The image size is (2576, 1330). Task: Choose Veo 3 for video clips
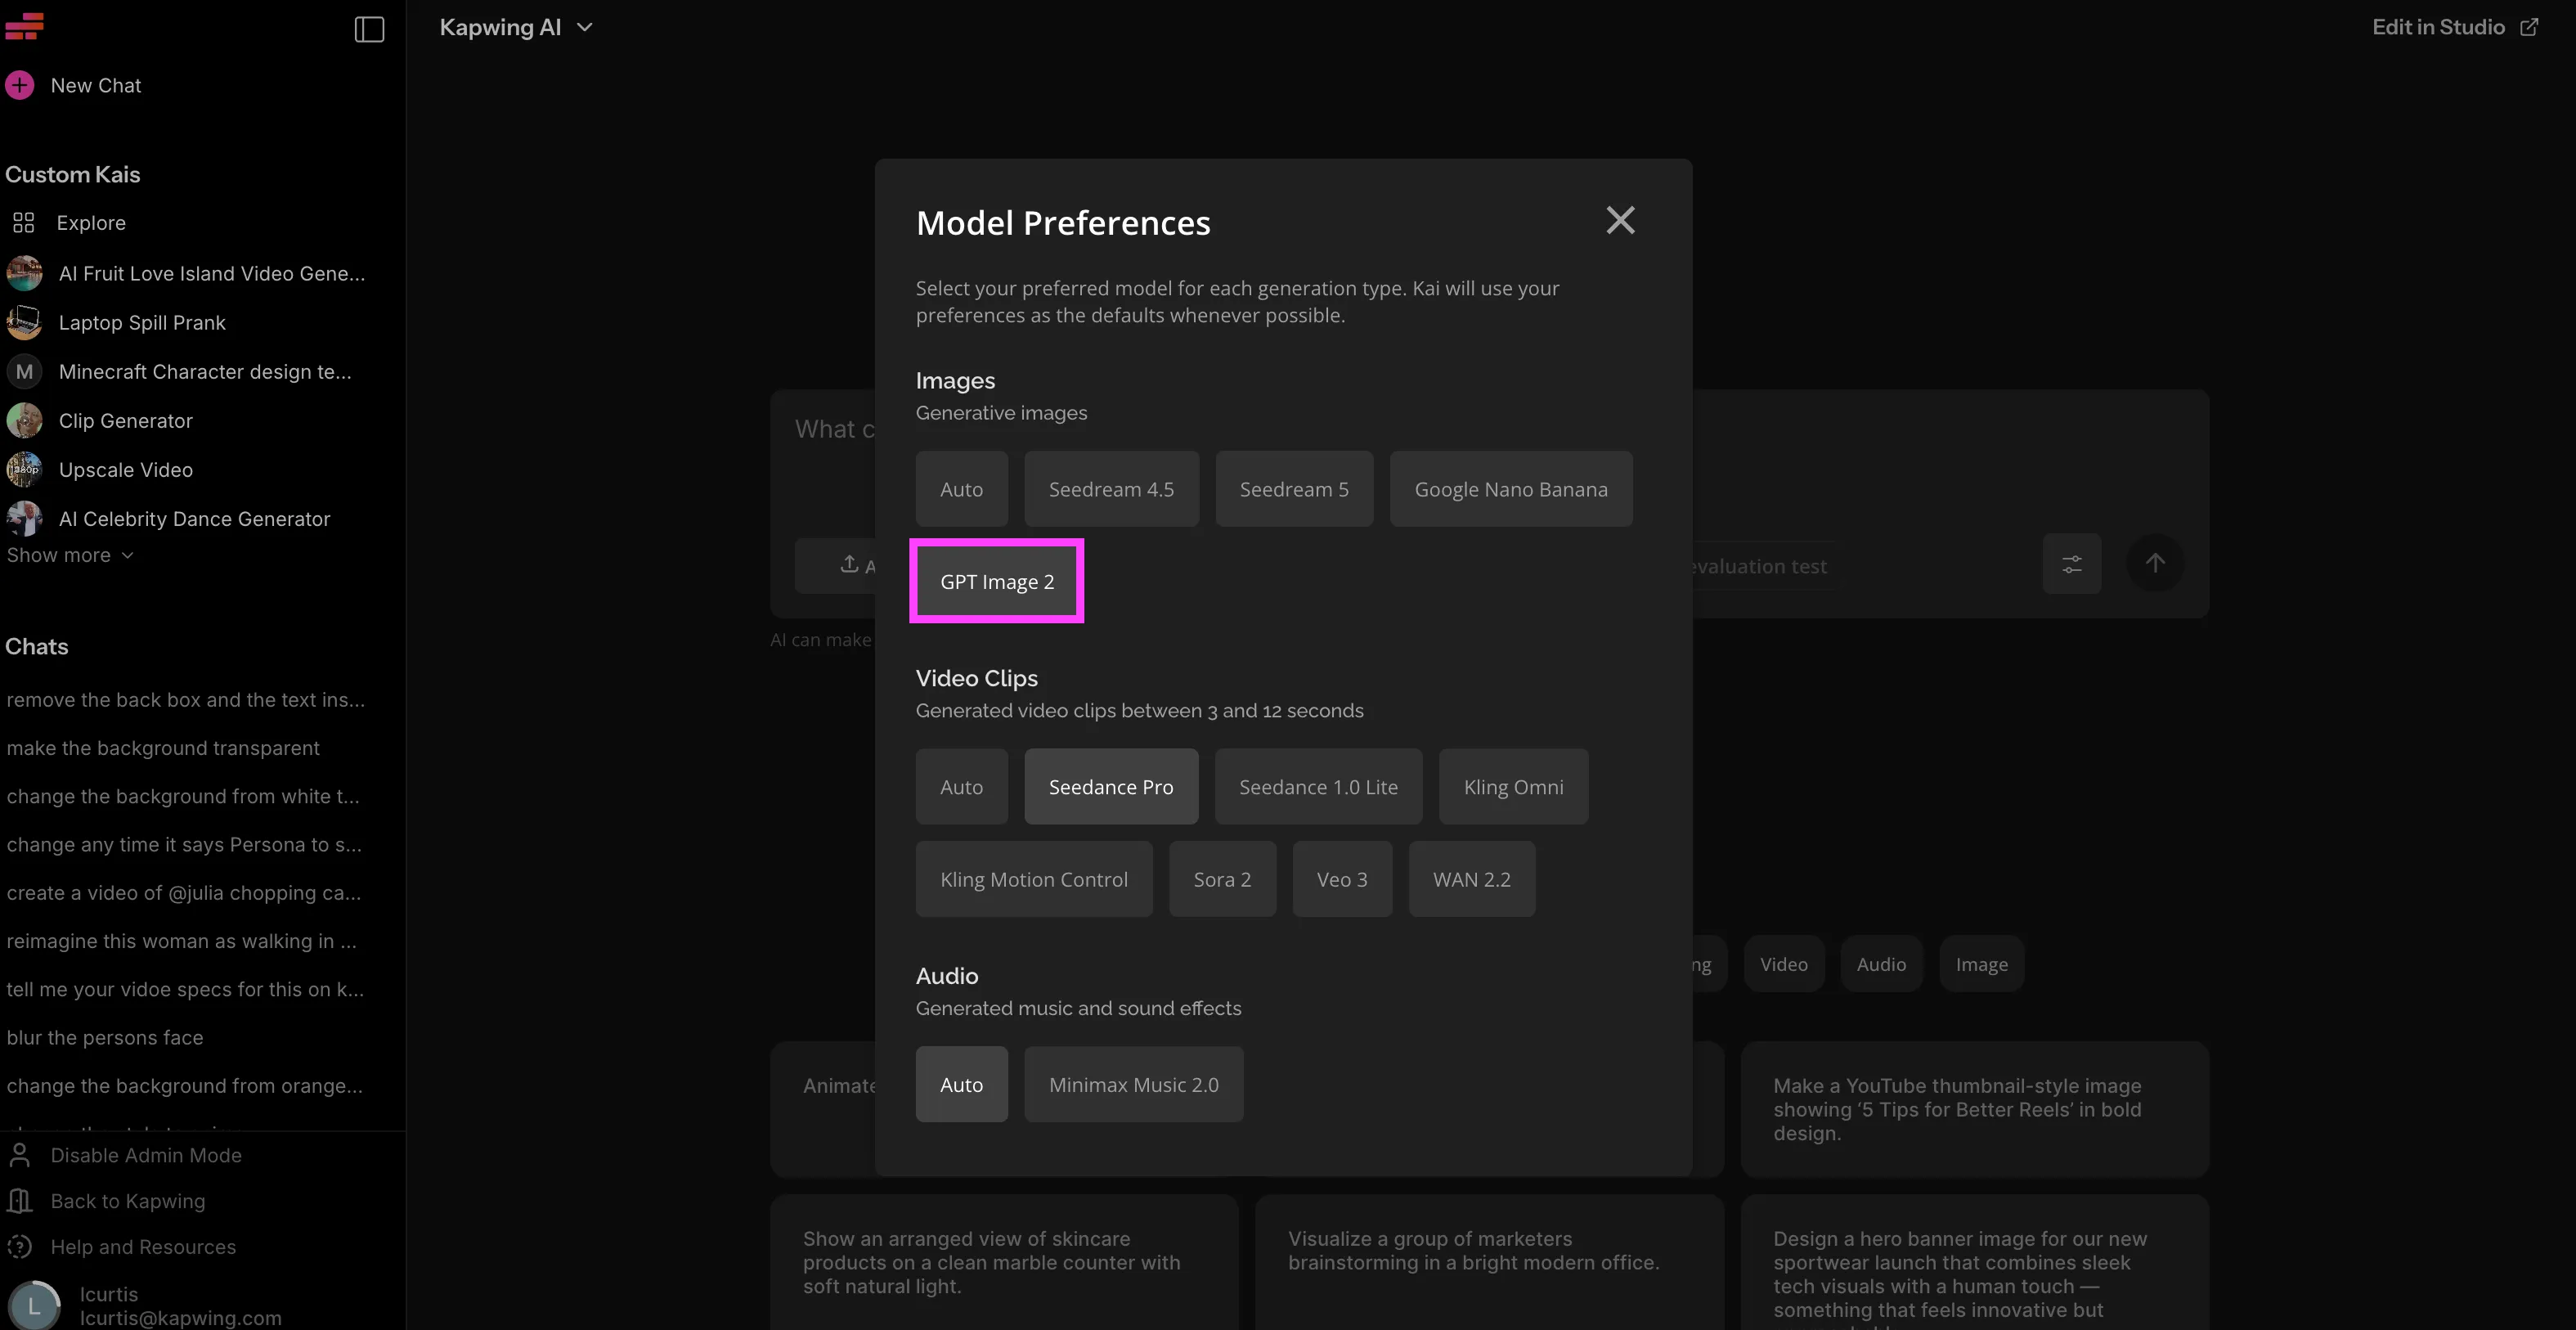pos(1342,879)
